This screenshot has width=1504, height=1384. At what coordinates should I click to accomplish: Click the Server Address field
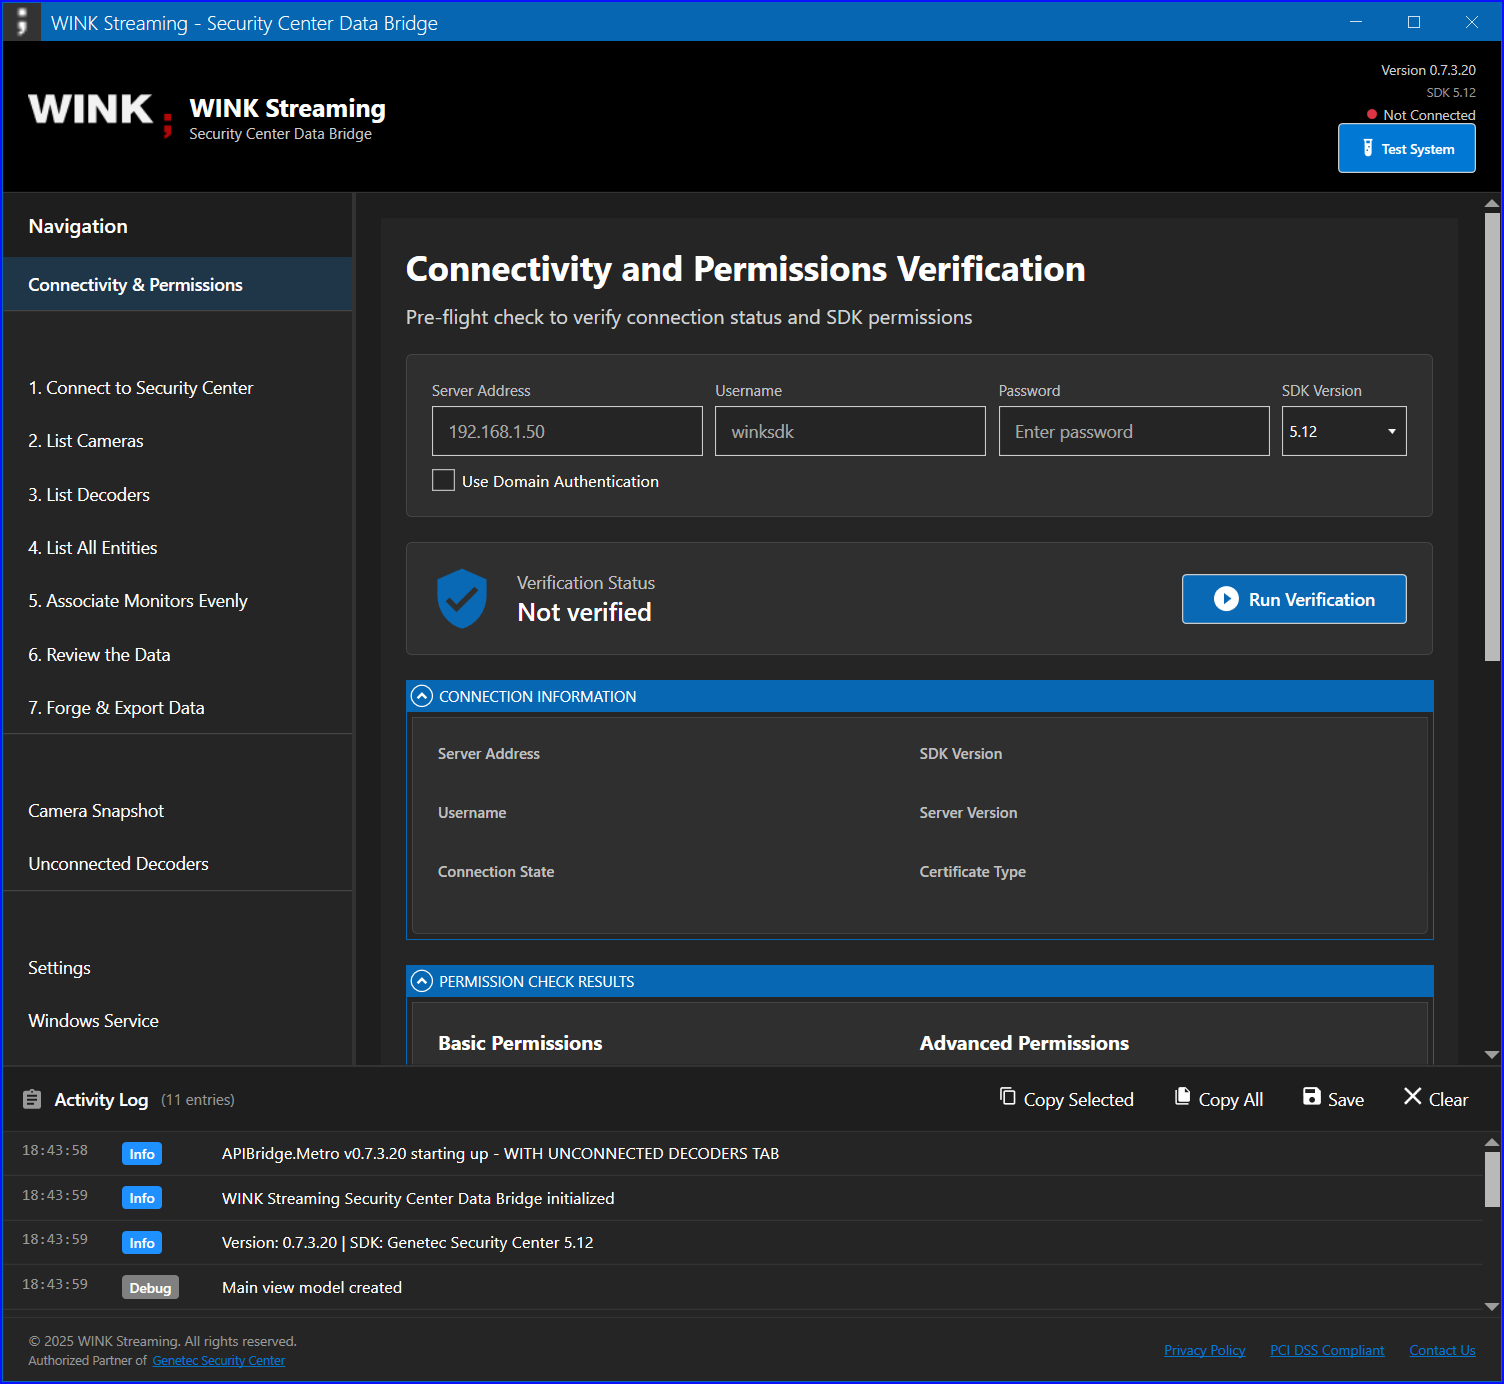(x=567, y=431)
